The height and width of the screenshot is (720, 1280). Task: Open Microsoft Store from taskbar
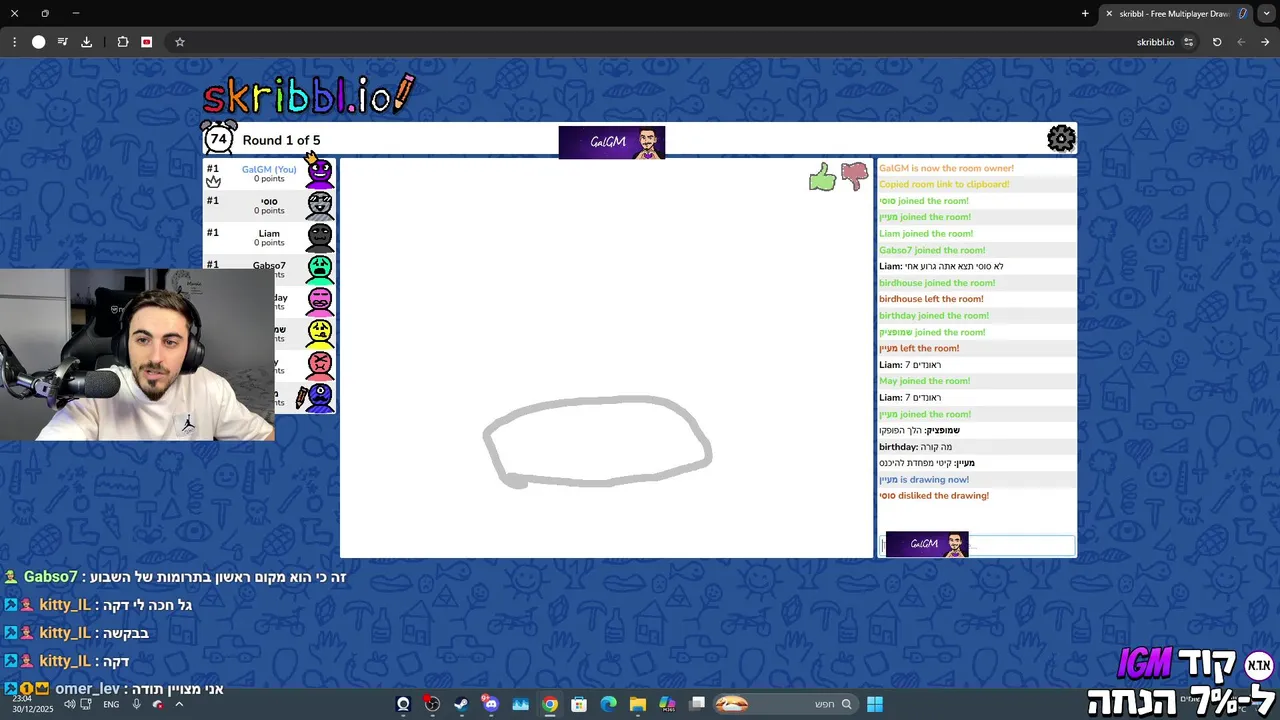point(579,704)
